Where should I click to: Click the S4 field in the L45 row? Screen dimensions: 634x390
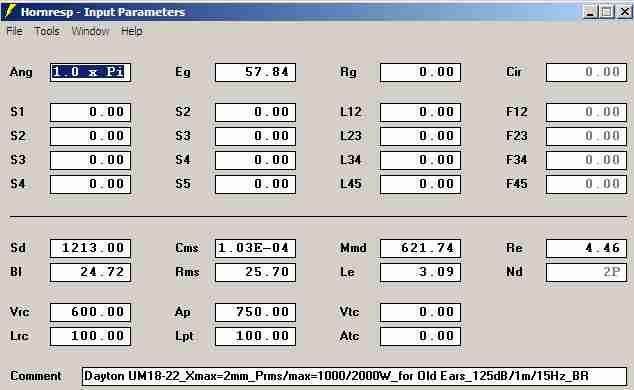tap(90, 184)
